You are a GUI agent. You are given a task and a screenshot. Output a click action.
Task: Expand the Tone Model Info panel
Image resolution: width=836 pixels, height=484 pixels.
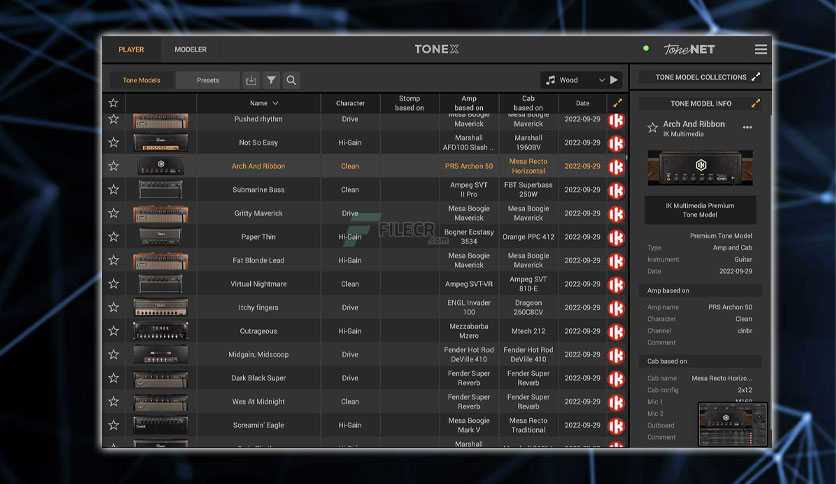[x=755, y=103]
